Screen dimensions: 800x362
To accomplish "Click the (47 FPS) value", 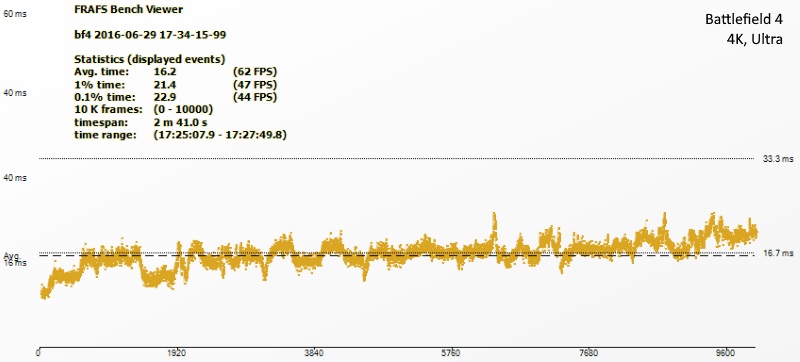I will (254, 85).
